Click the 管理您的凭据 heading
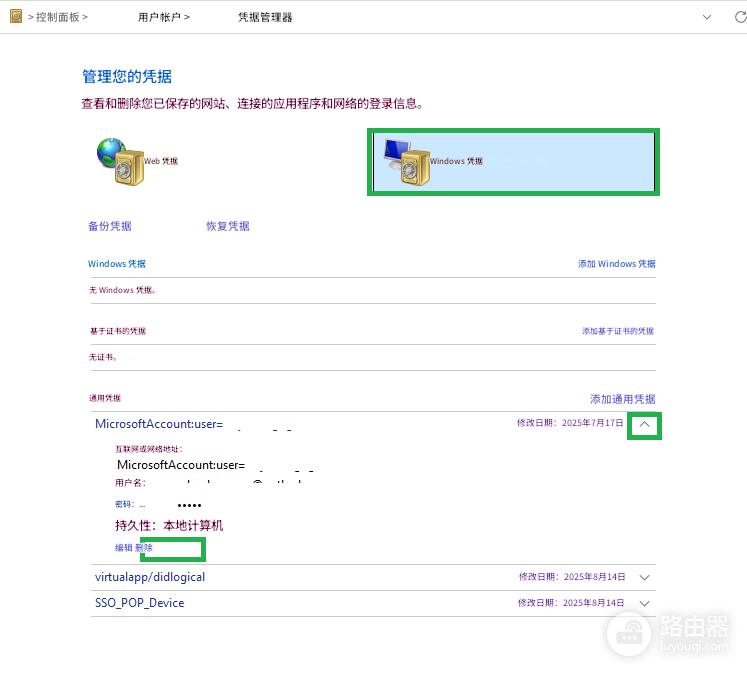747x674 pixels. (127, 76)
